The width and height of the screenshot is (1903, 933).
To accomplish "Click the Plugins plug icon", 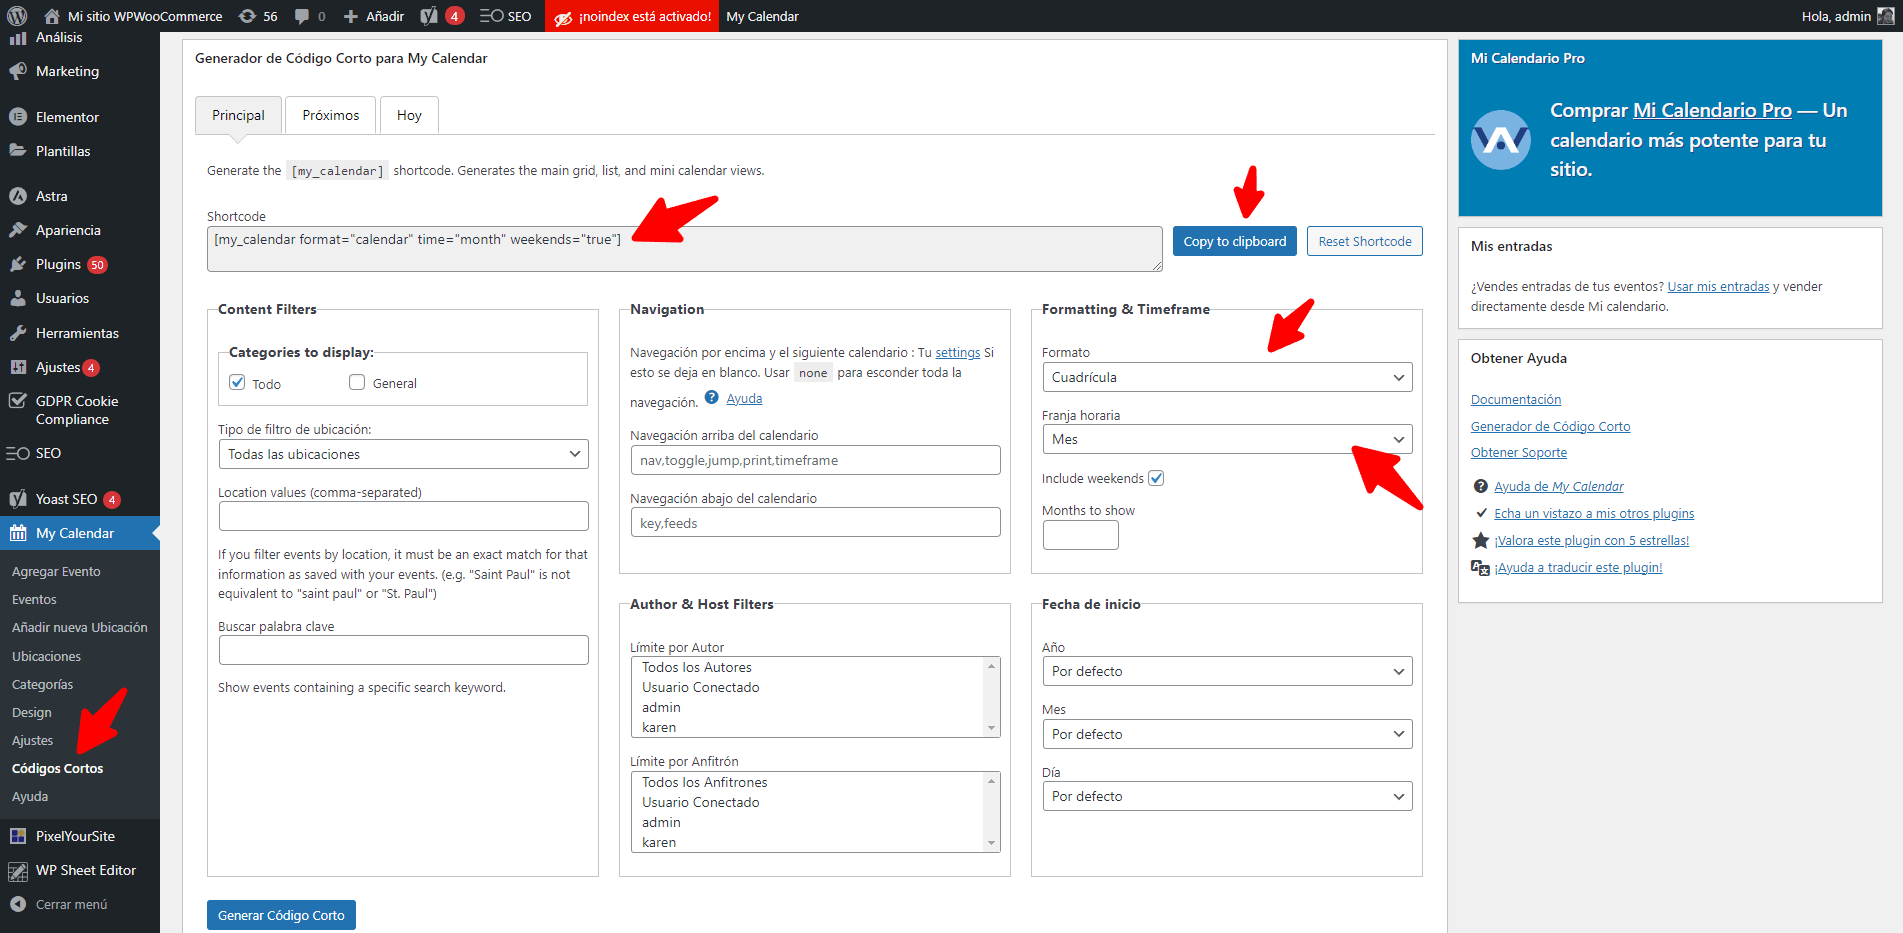I will pos(18,264).
